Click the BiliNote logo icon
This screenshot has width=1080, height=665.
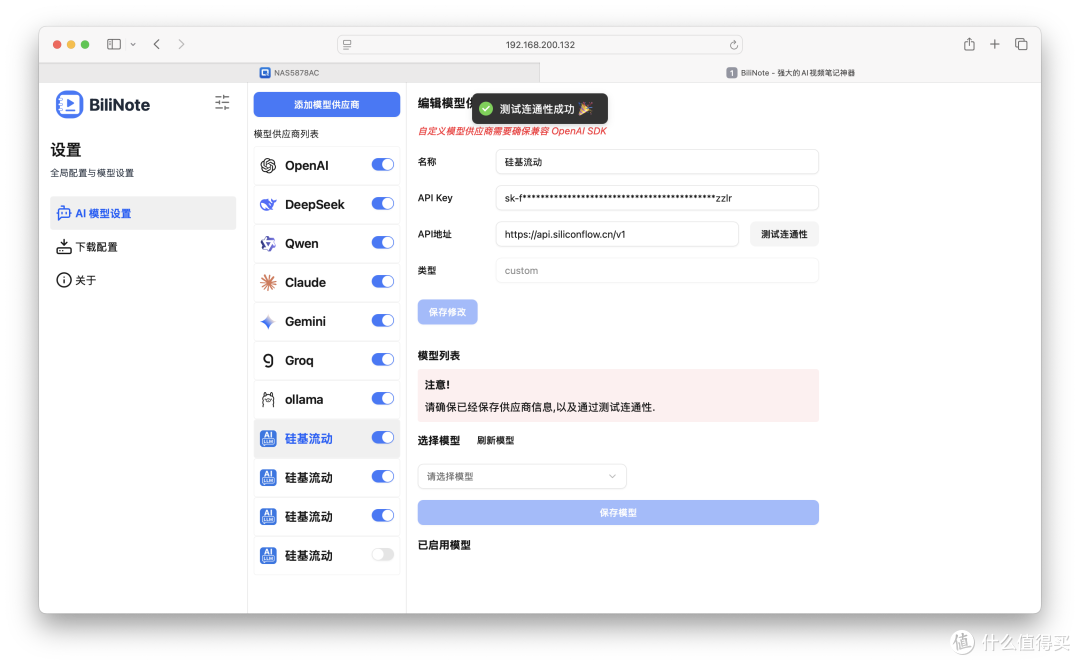(x=69, y=105)
